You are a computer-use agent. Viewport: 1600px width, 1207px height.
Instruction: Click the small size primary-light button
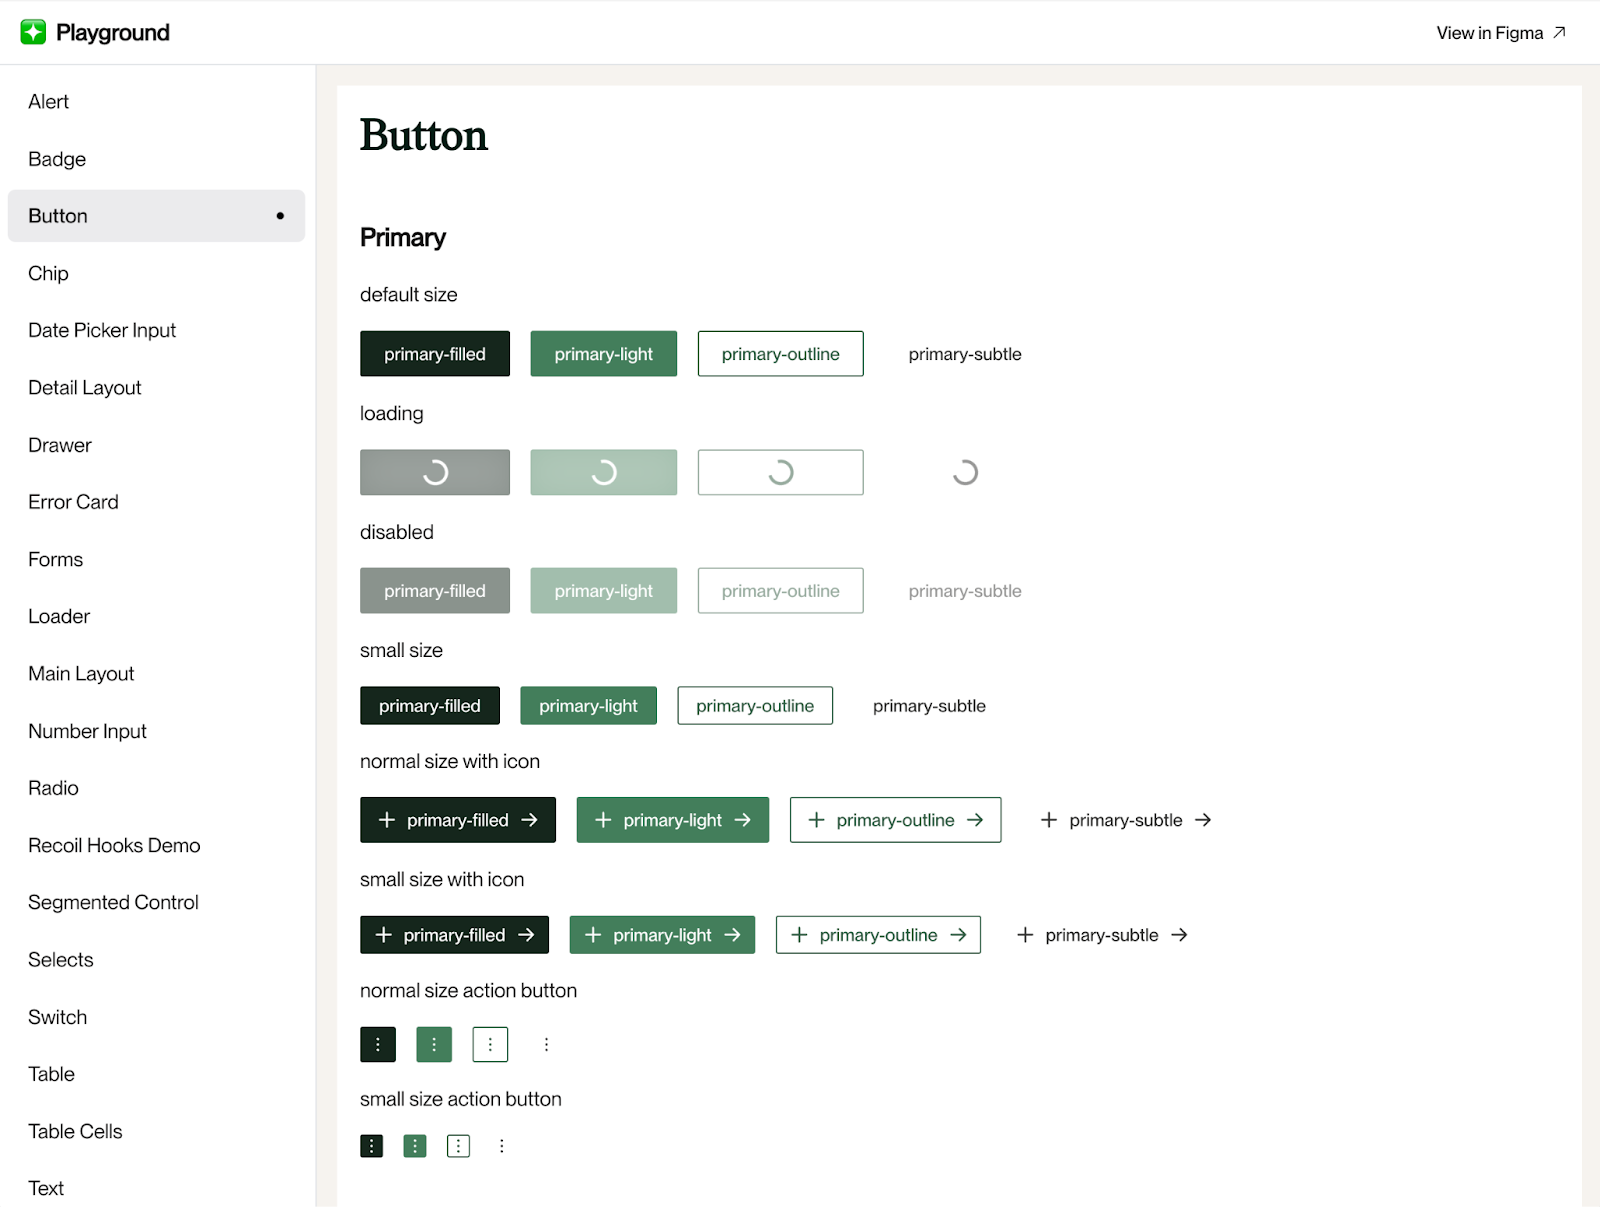click(x=589, y=706)
